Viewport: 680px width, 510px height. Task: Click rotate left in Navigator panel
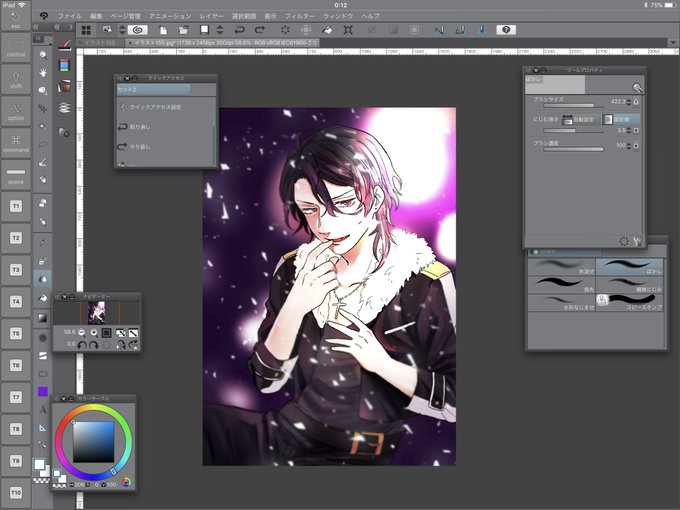[82, 345]
